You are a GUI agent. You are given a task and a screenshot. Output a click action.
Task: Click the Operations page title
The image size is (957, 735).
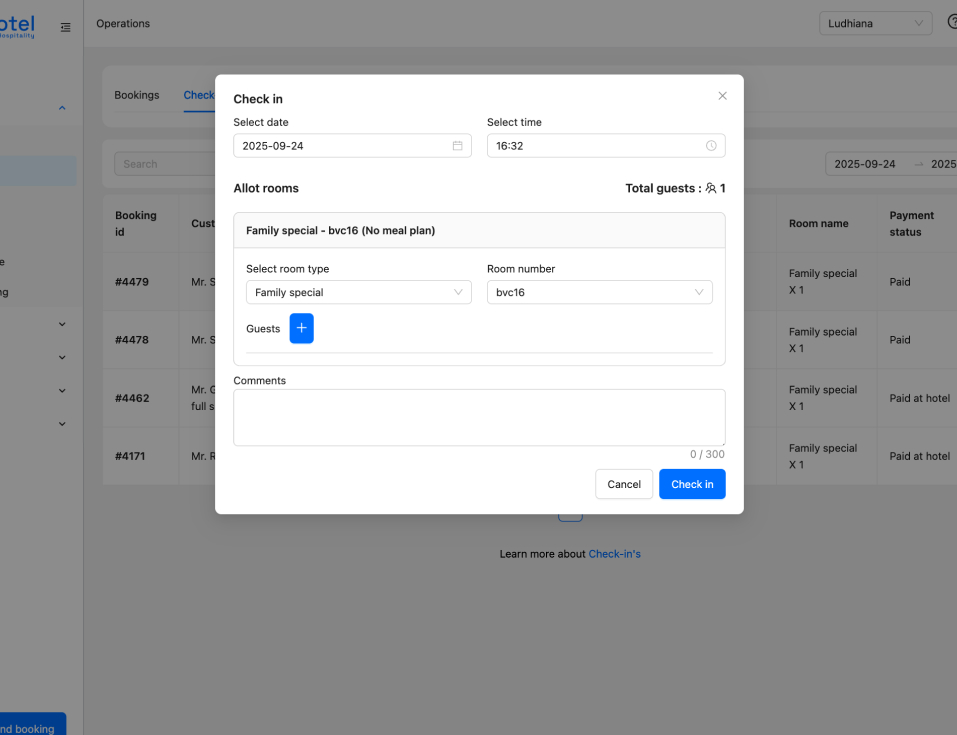pyautogui.click(x=123, y=23)
